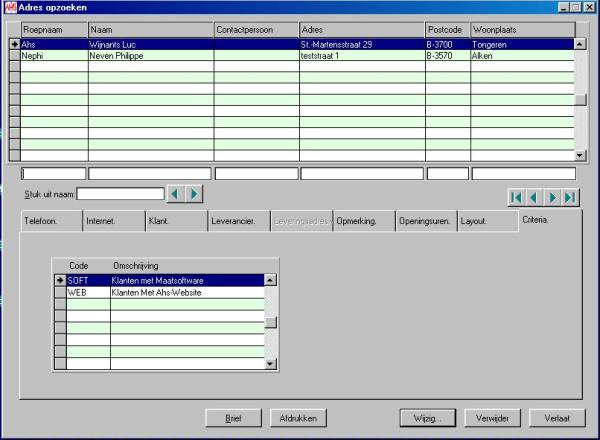
Task: Click the Woonplaats filter field
Action: pos(523,174)
